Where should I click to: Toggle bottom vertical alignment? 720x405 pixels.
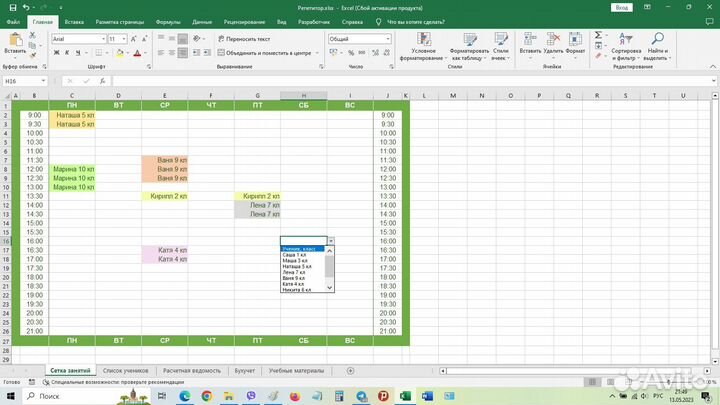click(182, 39)
